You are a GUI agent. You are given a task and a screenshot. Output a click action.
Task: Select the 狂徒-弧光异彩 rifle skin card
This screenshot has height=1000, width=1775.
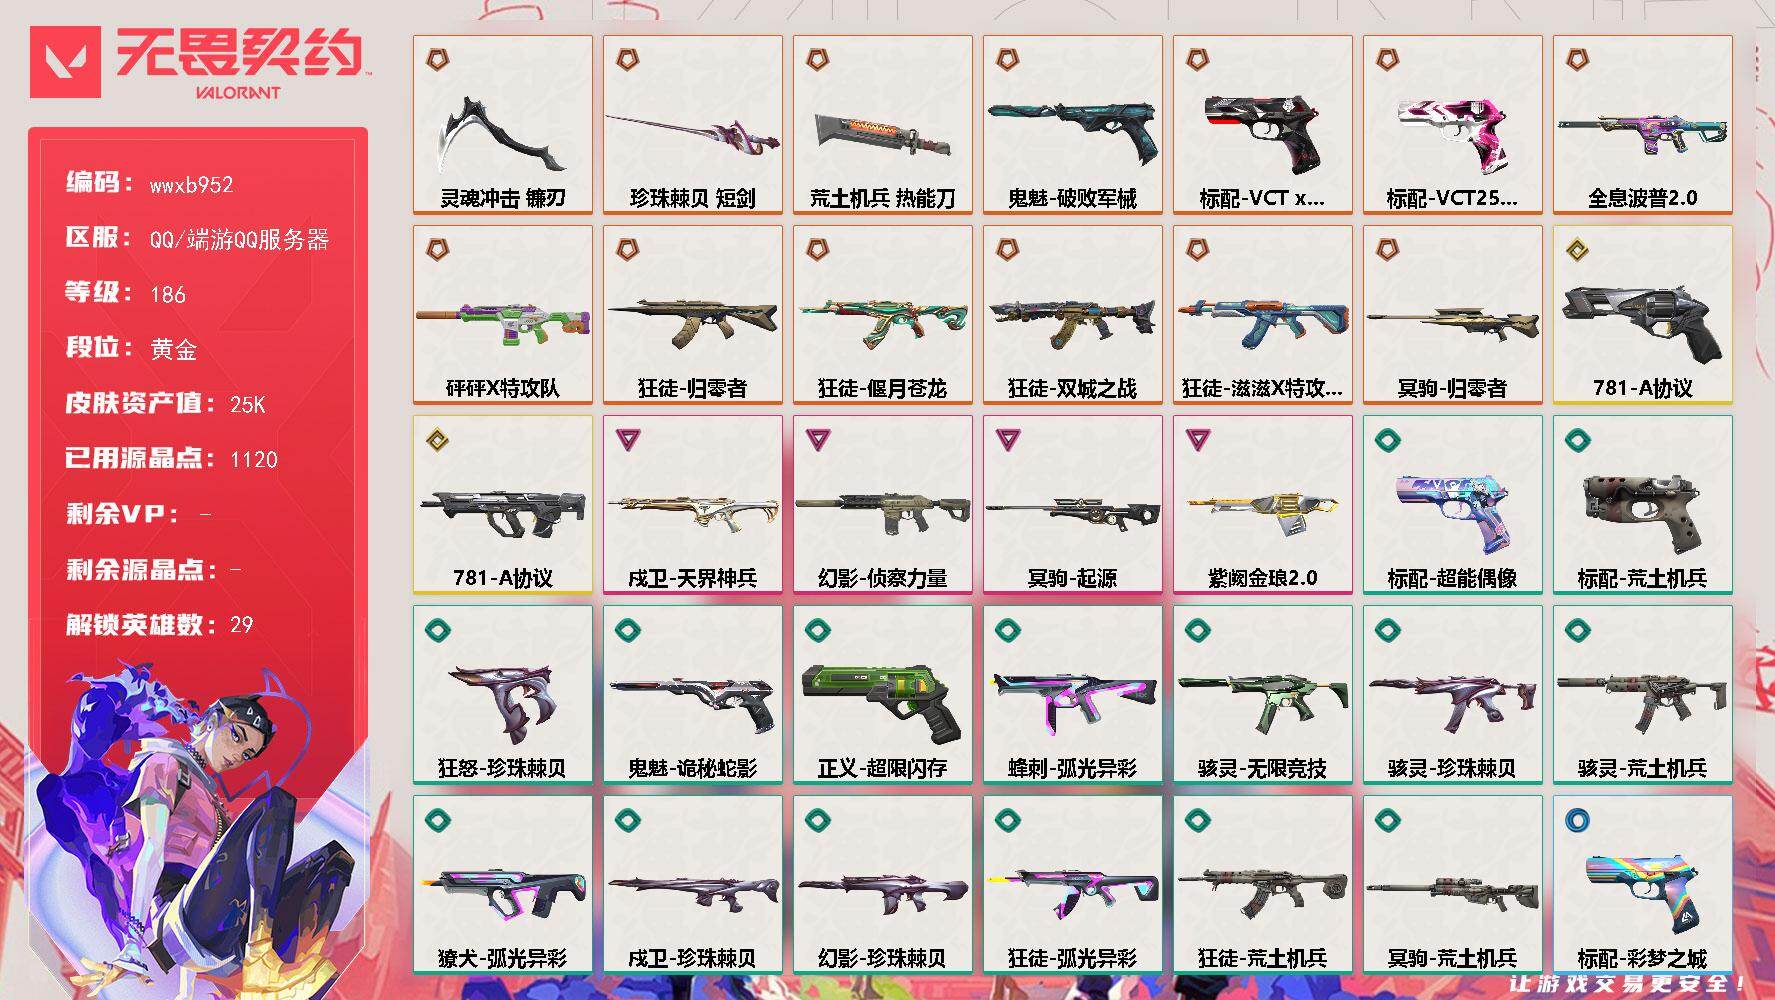1073,885
